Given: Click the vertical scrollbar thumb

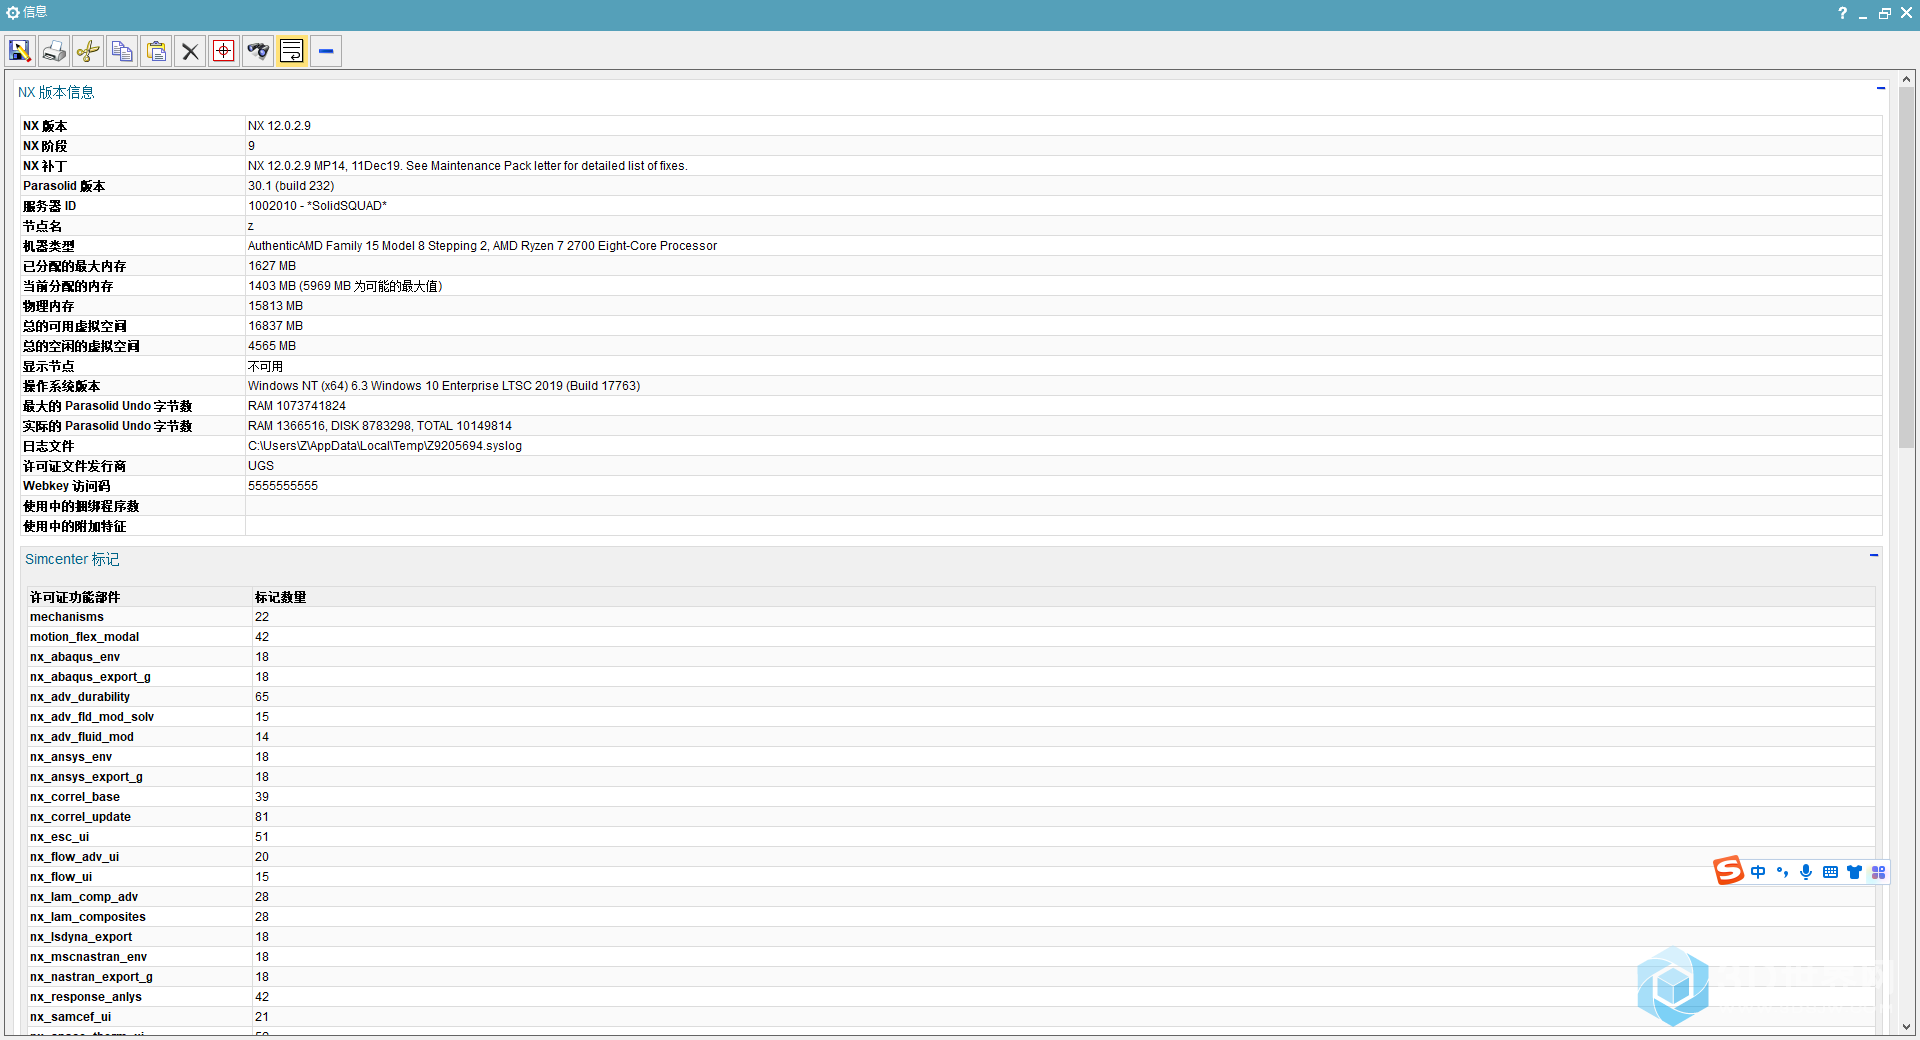Looking at the screenshot, I should (1906, 268).
